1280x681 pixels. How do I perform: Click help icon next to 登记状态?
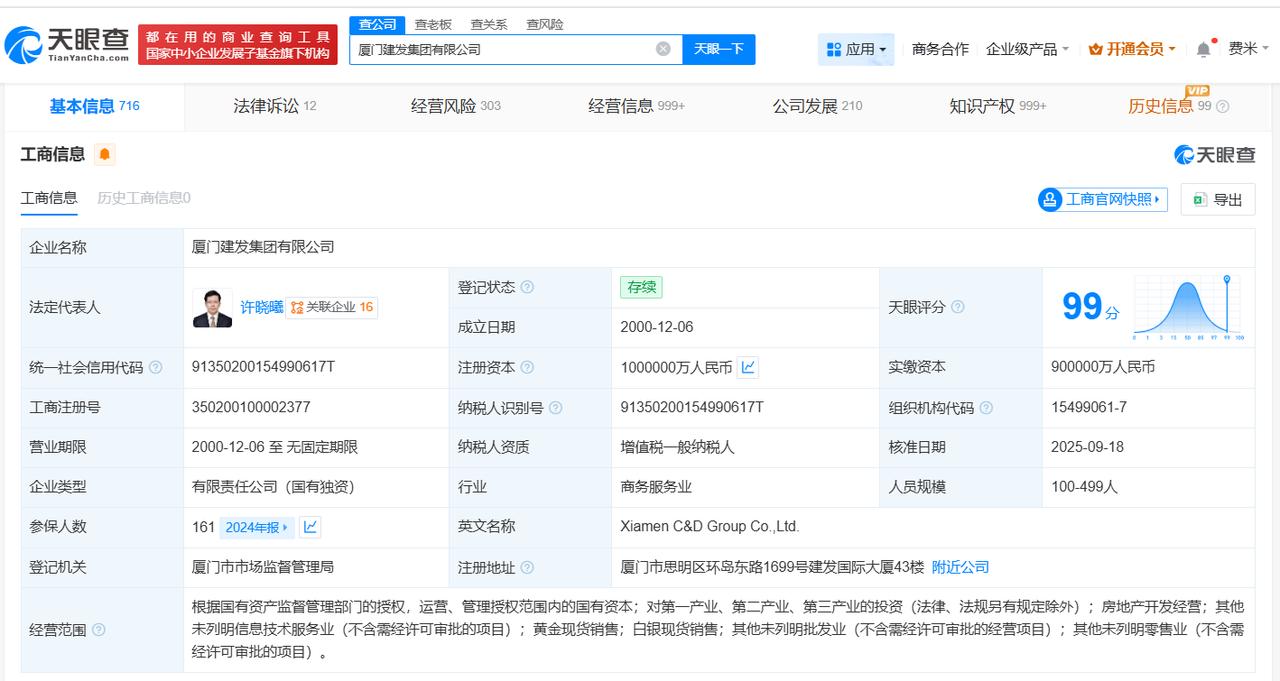(x=527, y=287)
